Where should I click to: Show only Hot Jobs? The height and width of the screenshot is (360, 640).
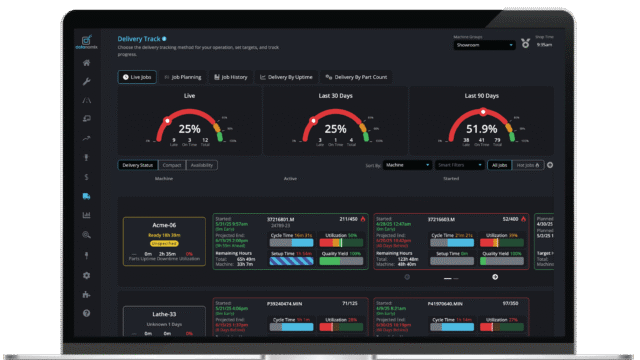pos(528,165)
